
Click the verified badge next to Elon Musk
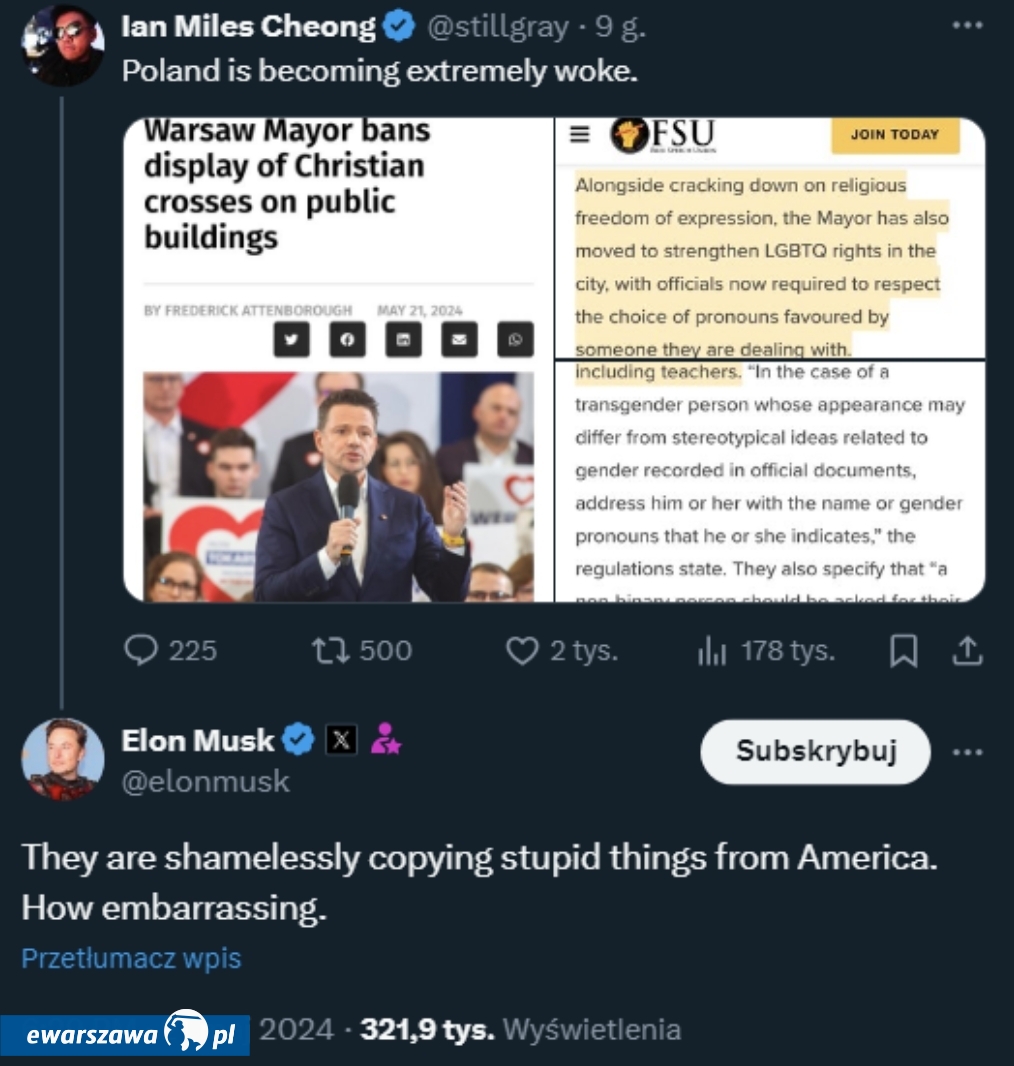[x=298, y=740]
